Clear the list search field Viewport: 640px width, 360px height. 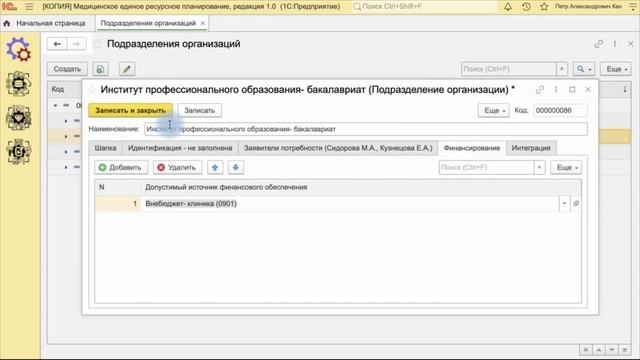[x=562, y=69]
